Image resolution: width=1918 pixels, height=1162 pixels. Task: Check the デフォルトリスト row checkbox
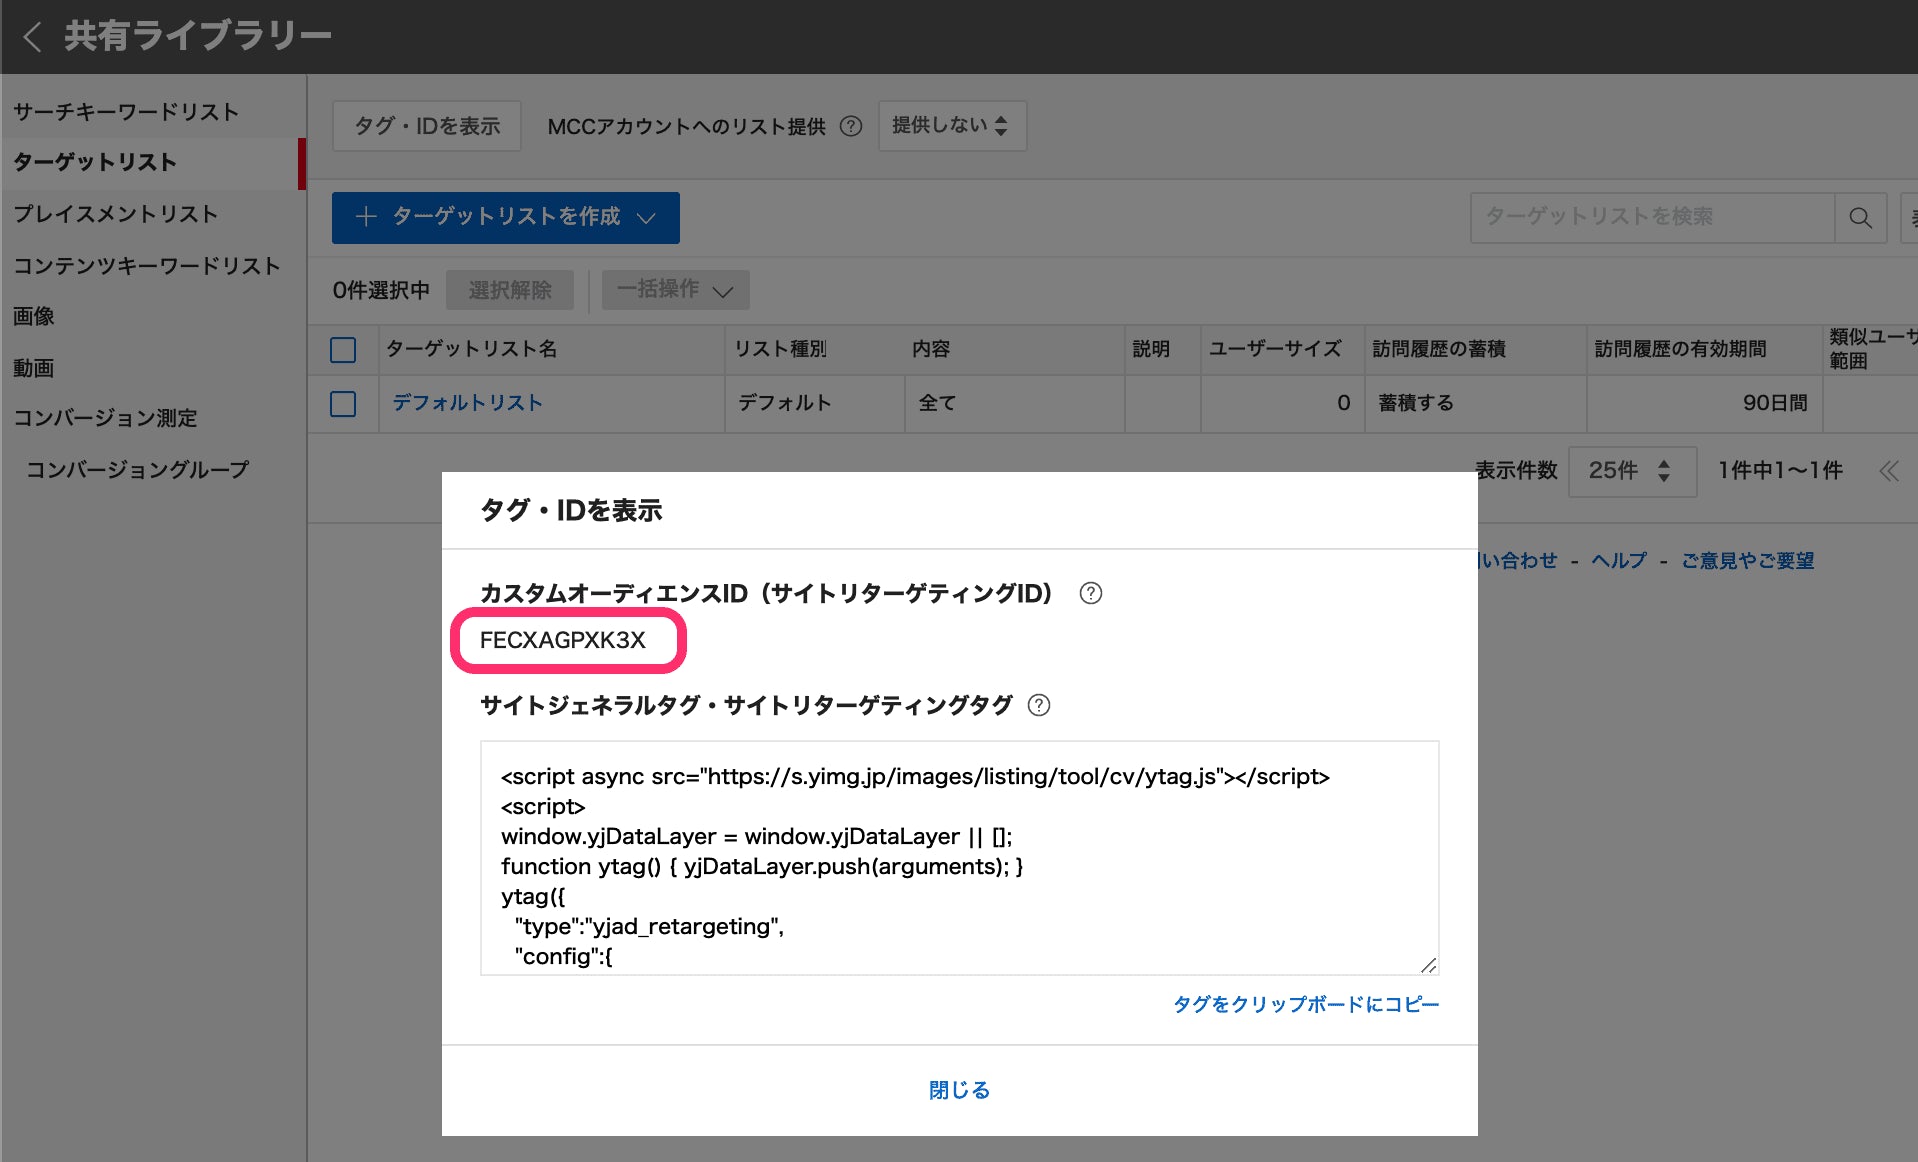343,404
